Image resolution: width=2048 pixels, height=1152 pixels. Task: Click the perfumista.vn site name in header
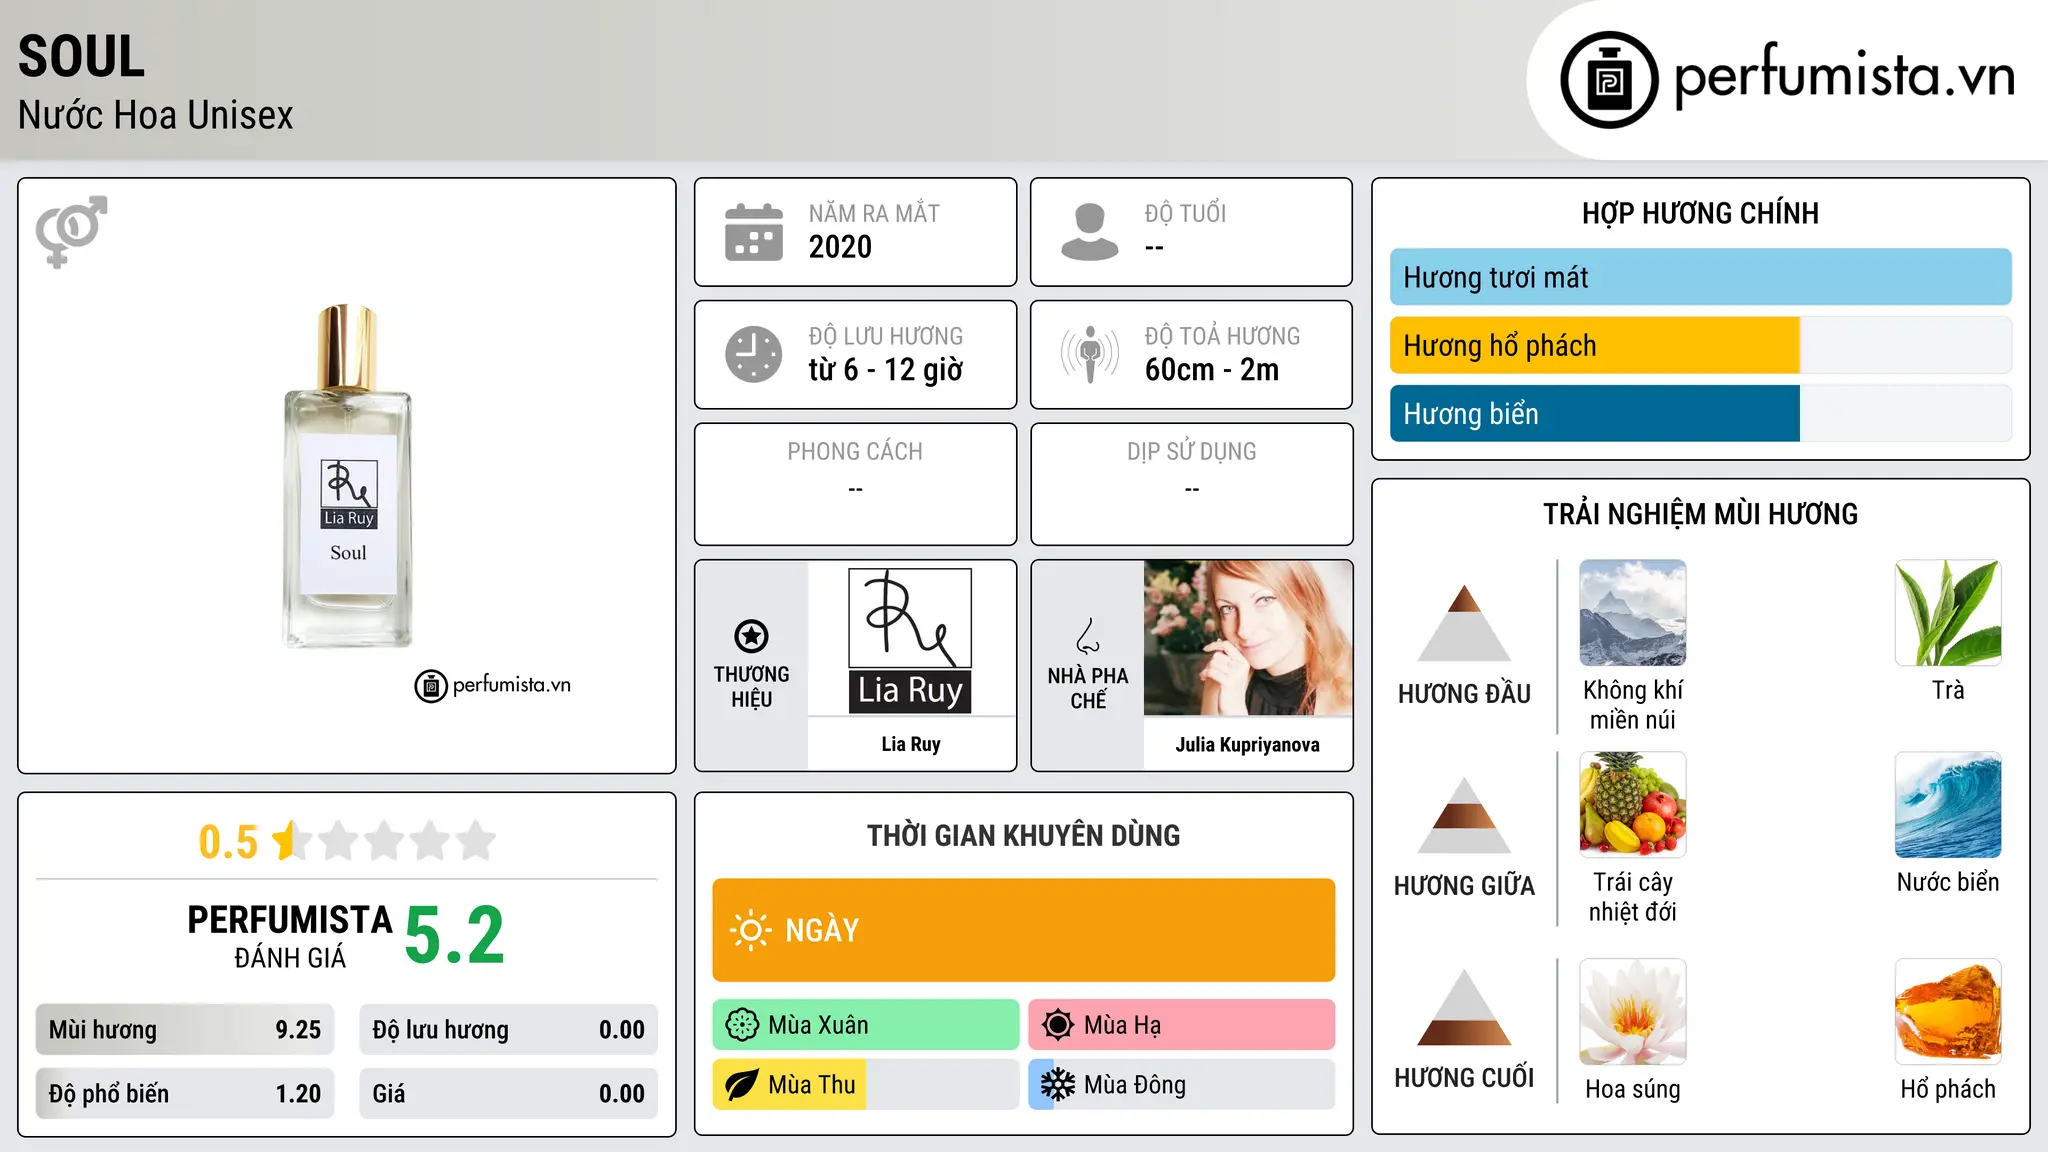pyautogui.click(x=1844, y=76)
